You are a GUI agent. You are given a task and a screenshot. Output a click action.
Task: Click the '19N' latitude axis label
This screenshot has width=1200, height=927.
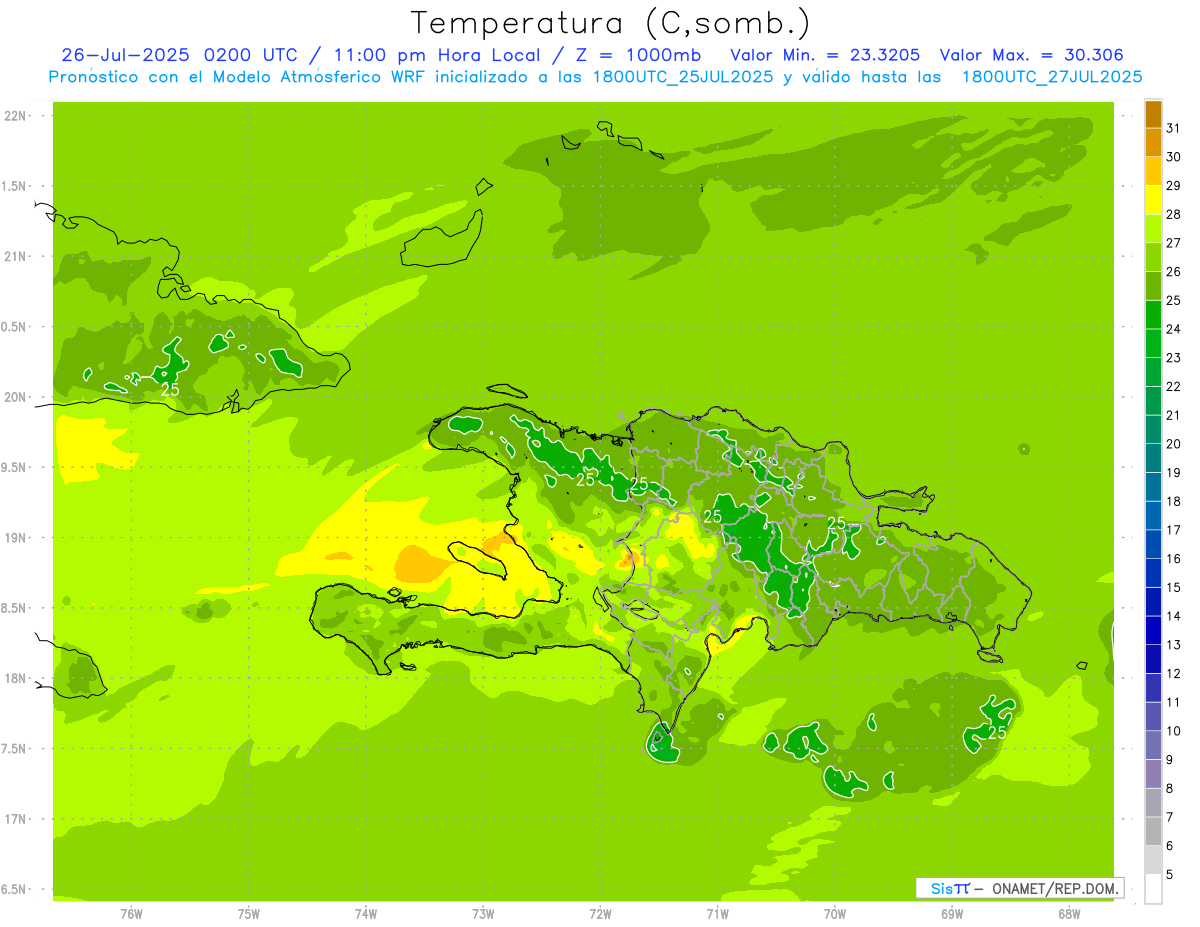click(15, 538)
